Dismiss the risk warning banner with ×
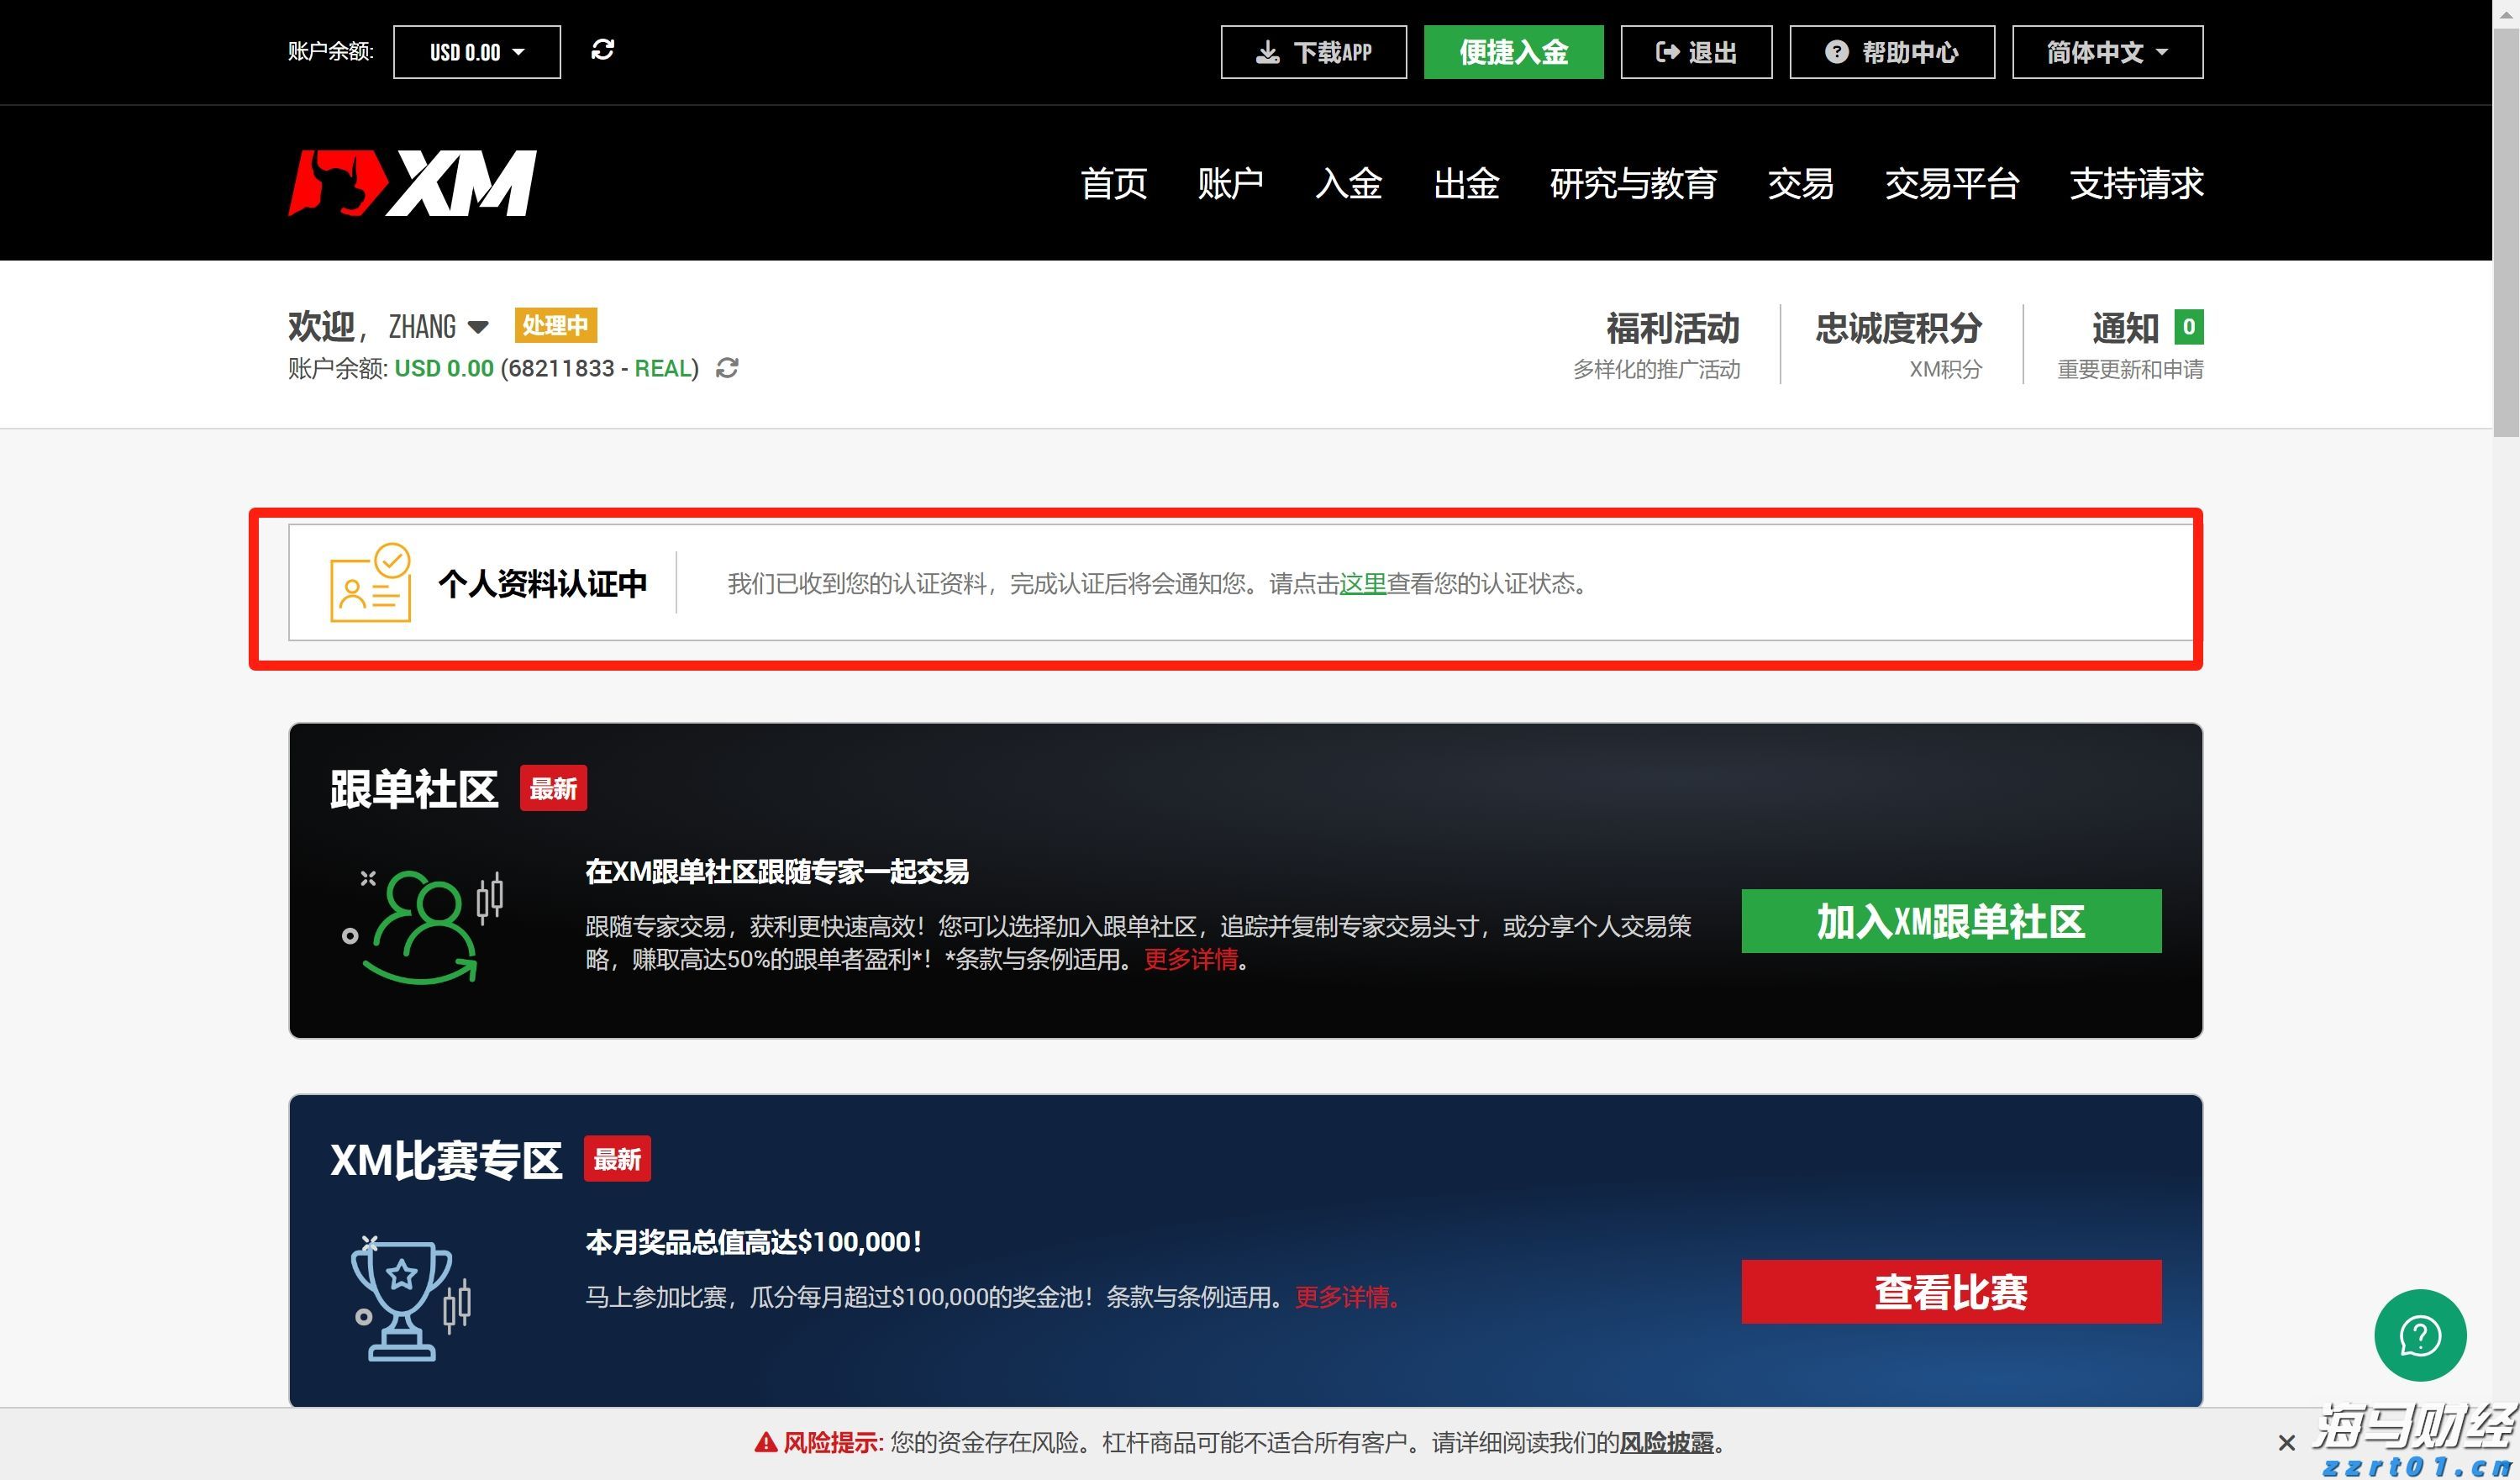The width and height of the screenshot is (2520, 1480). click(x=2287, y=1443)
